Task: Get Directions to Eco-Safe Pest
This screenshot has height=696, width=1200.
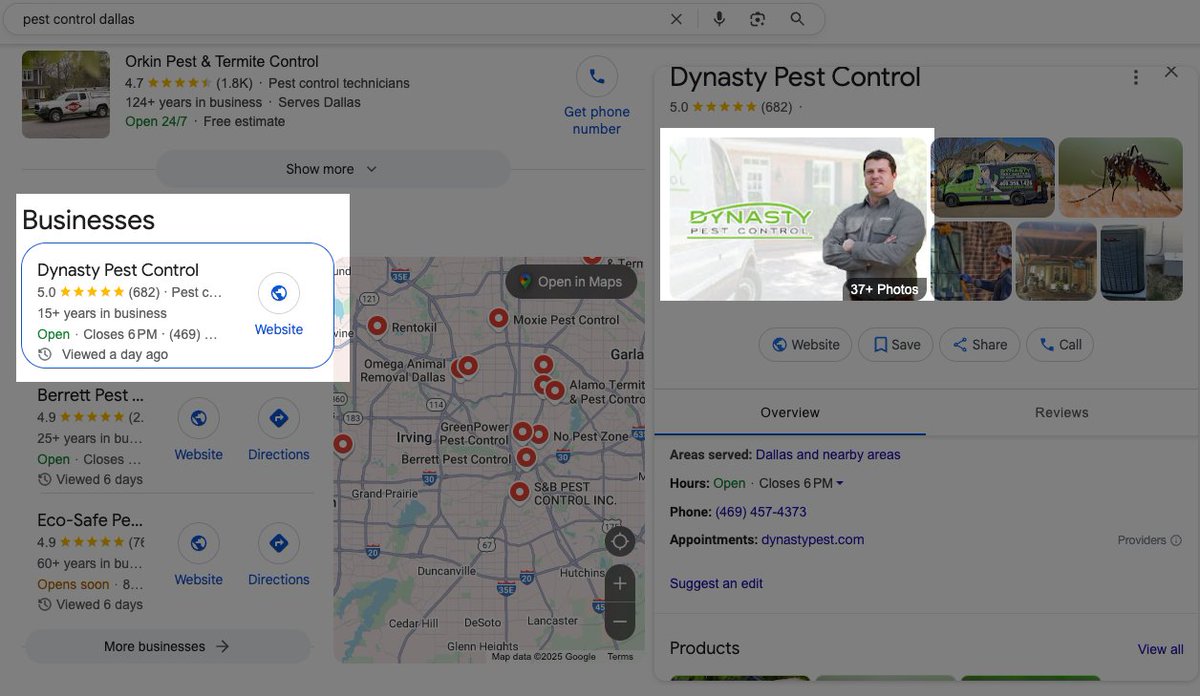Action: (x=279, y=543)
